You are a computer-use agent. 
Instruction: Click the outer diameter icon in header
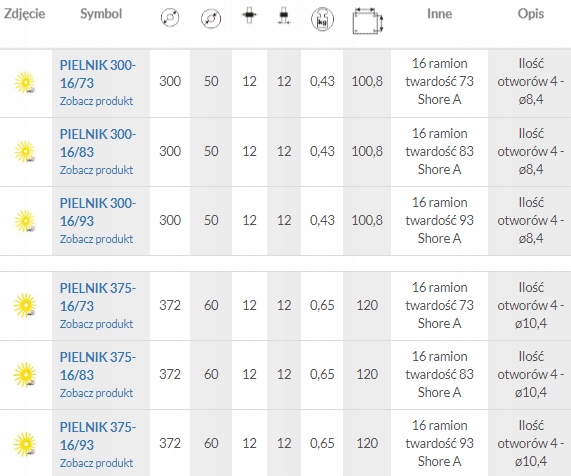(170, 18)
